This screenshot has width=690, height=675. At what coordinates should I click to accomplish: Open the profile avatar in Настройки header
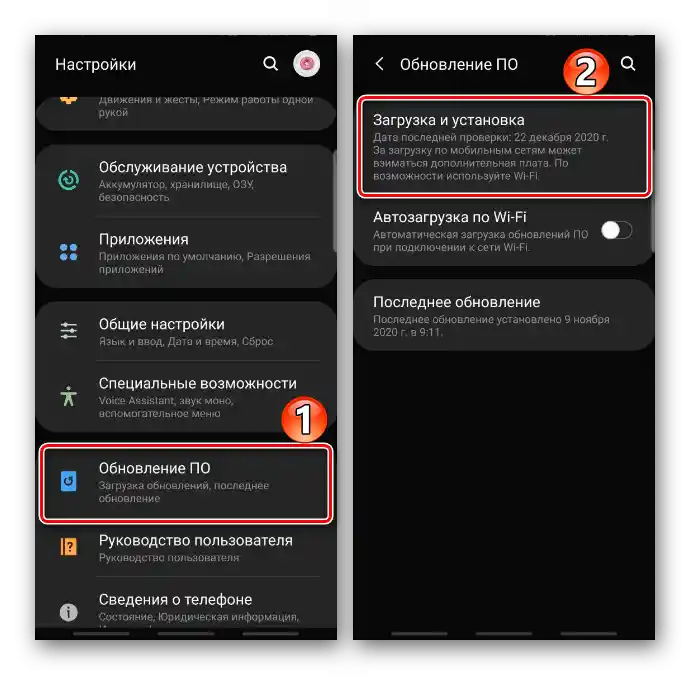[306, 64]
